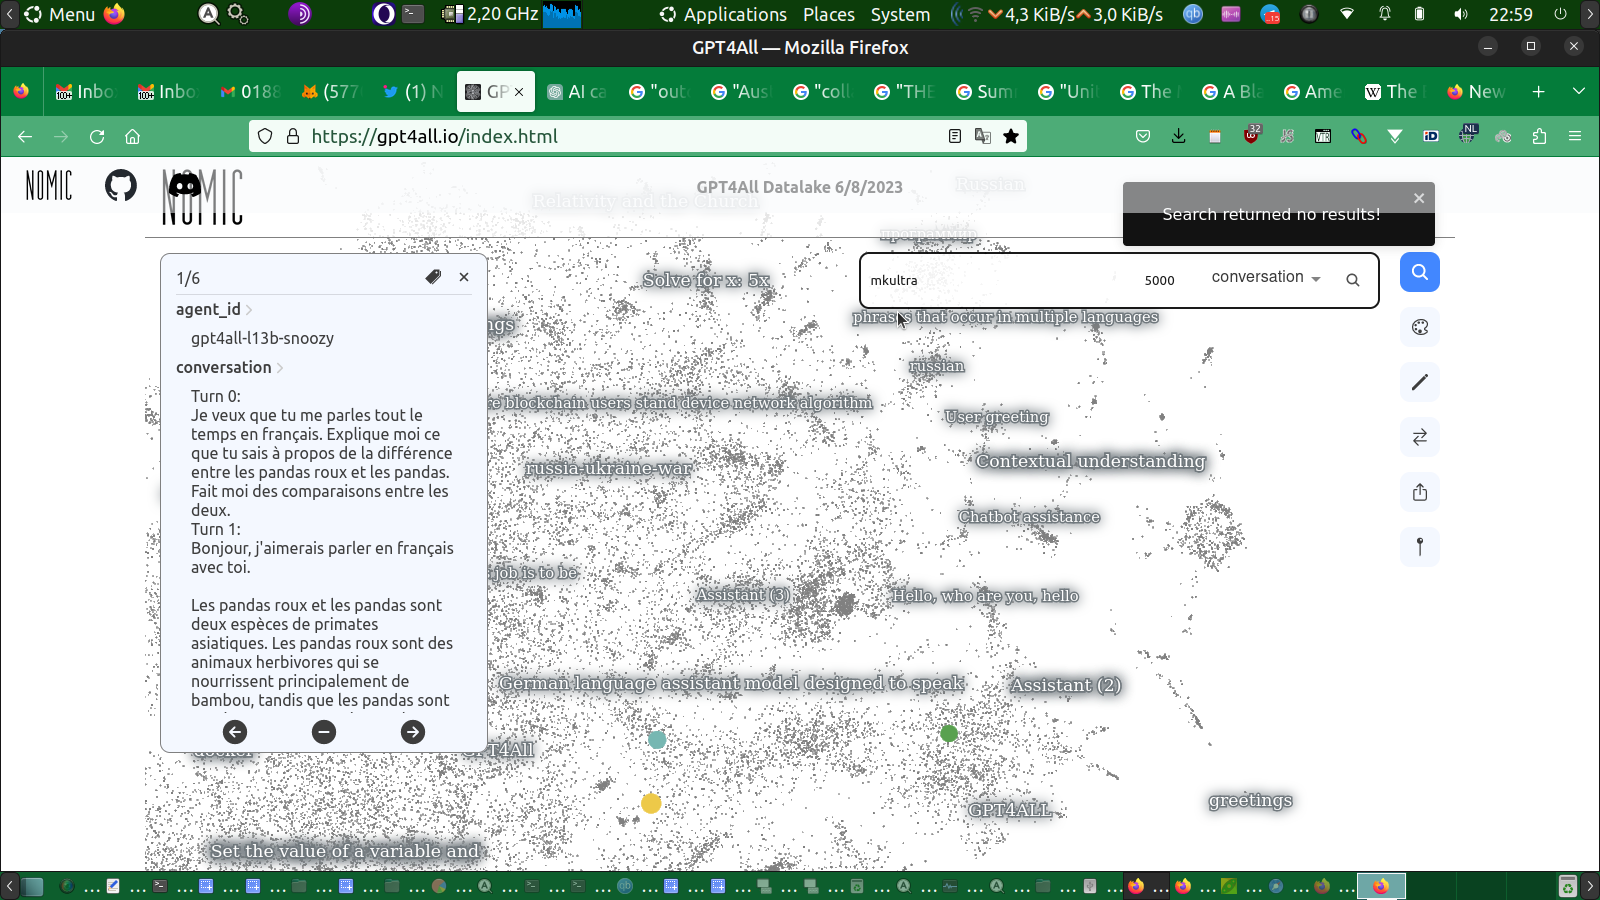Open the Firefox extensions menu
The image size is (1600, 900).
1539,136
